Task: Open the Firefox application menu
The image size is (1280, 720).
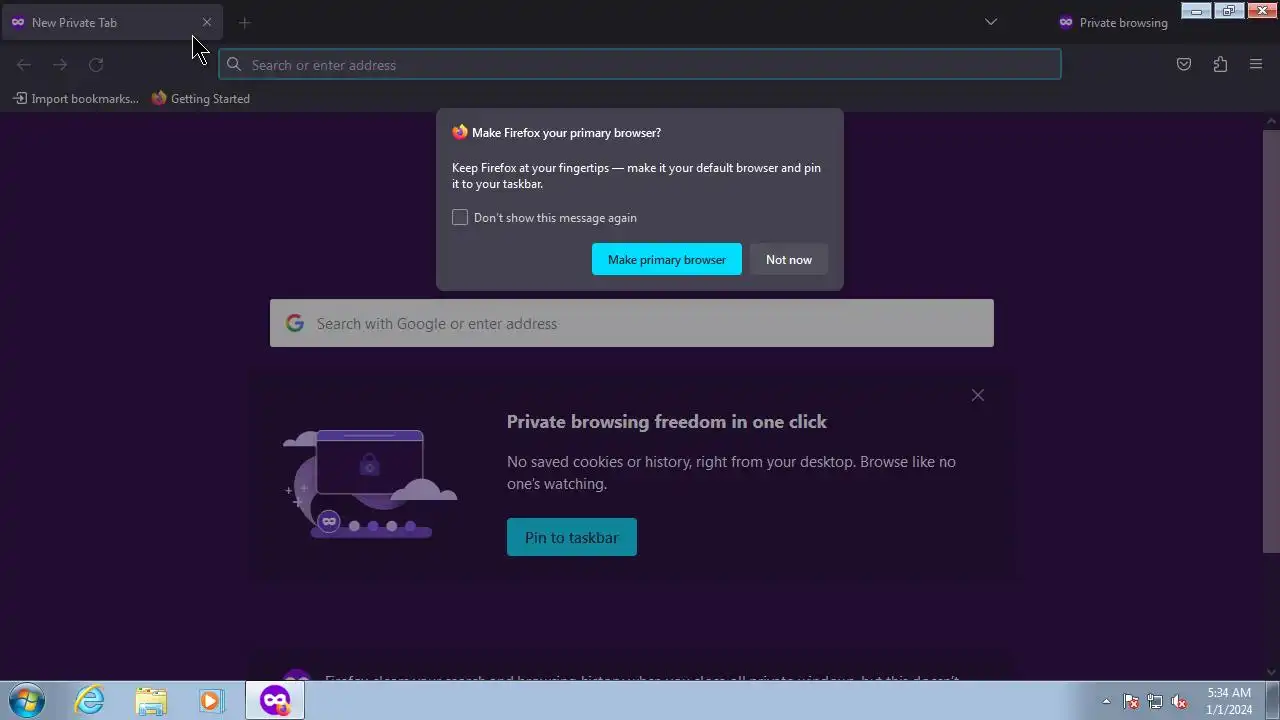Action: tap(1256, 65)
